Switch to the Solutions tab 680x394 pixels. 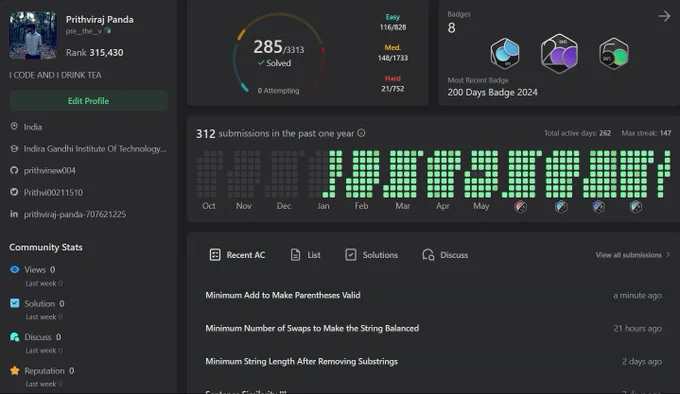[371, 255]
